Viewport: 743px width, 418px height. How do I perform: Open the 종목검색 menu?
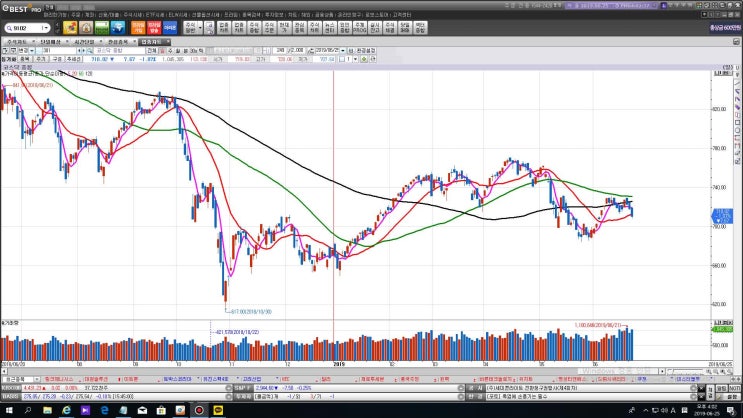252,15
